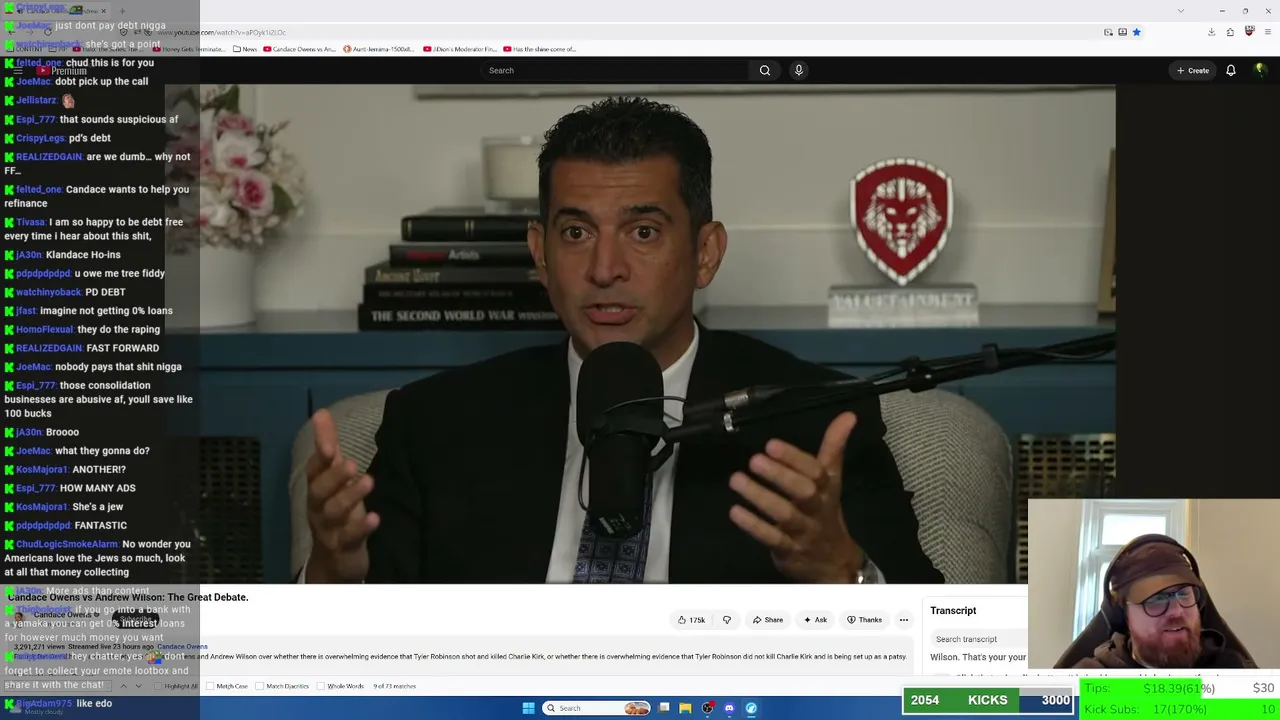Screen dimensions: 1280x720
Task: Open the YouTube account avatar menu
Action: (x=1260, y=70)
